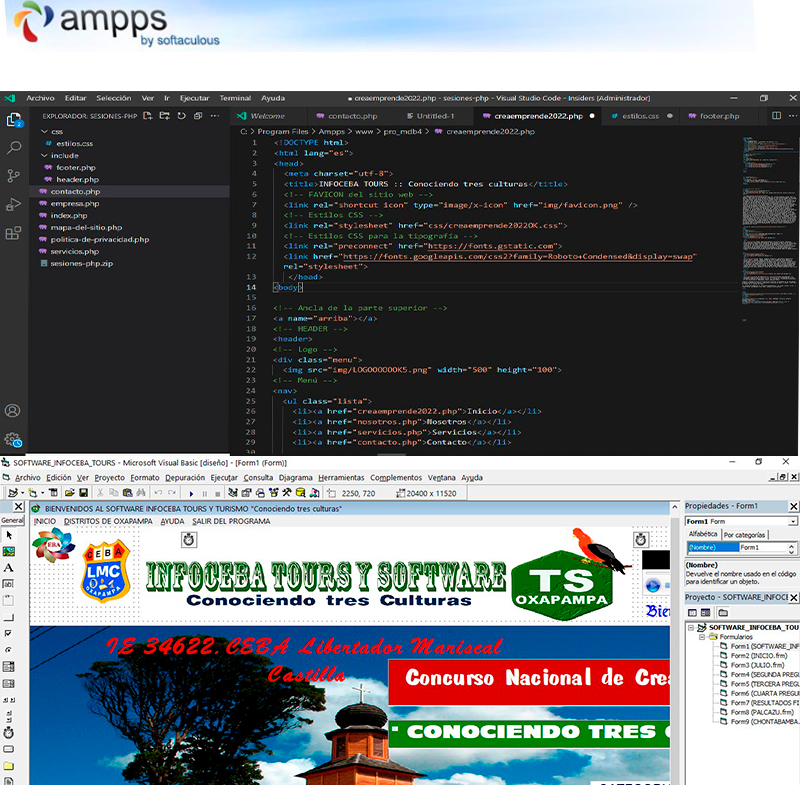Select the OptionButton control in VB toolbox
800x785 pixels.
[9, 649]
